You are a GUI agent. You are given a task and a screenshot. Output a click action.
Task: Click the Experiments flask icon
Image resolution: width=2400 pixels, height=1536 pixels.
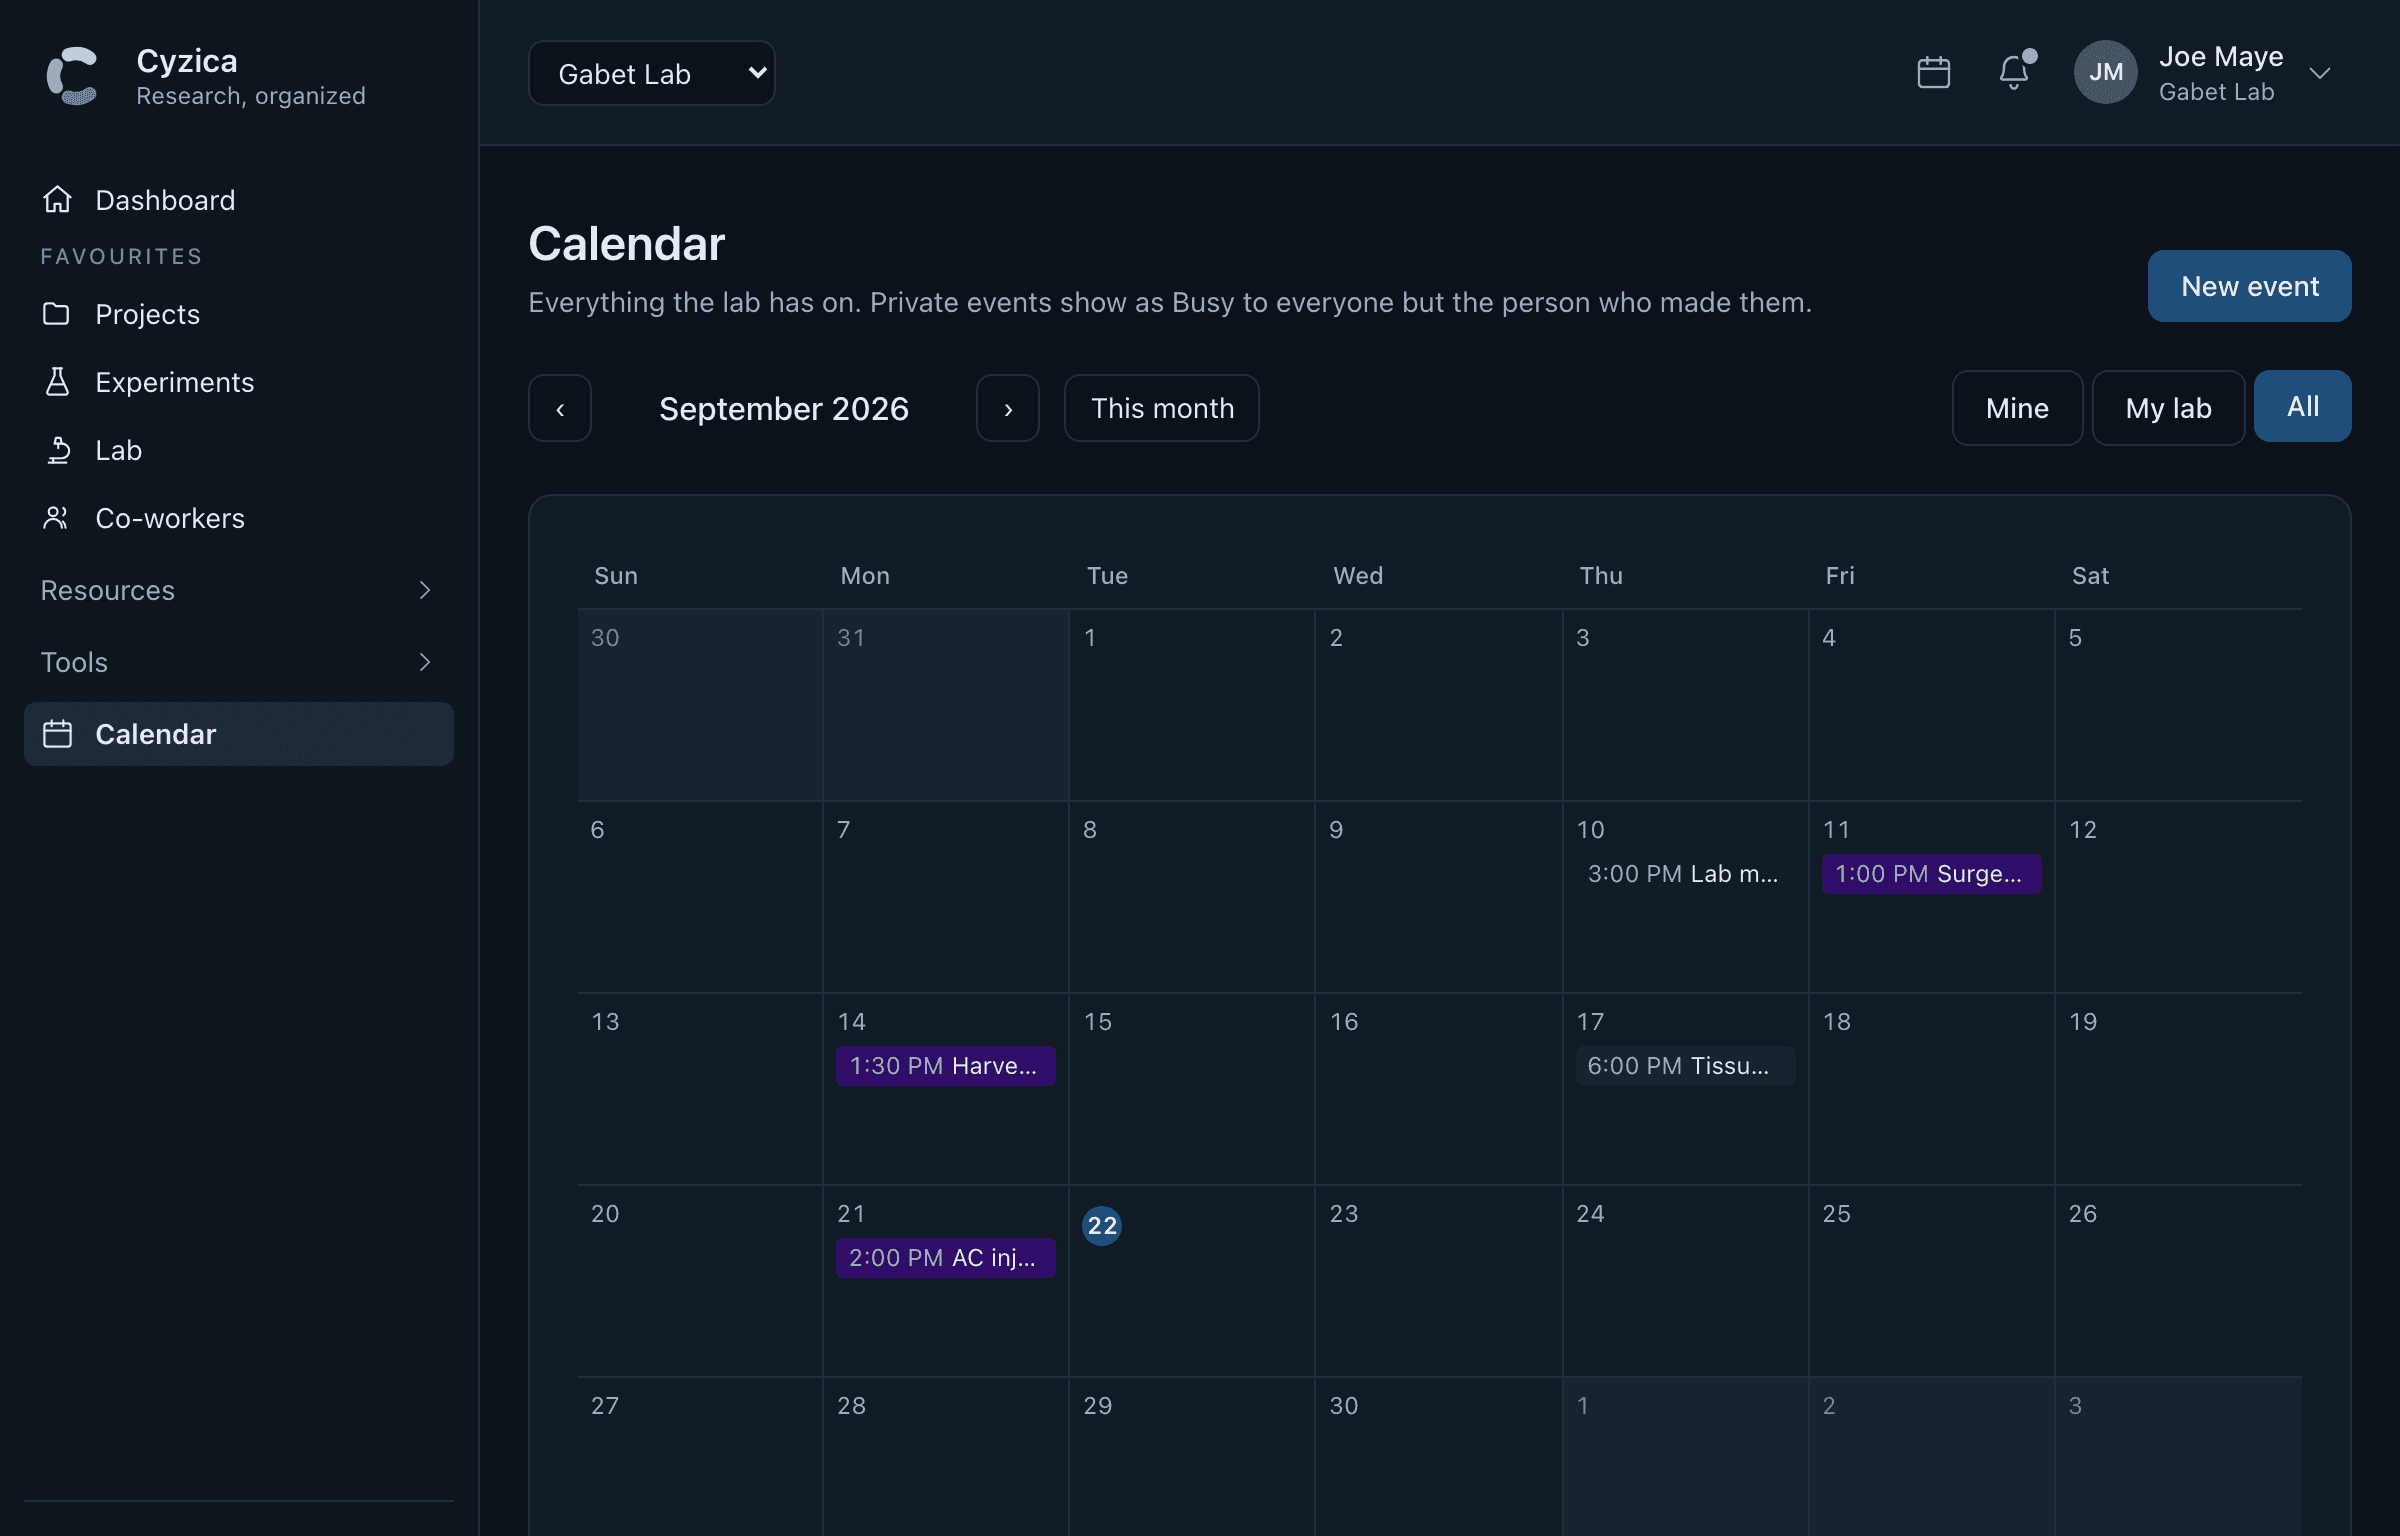[57, 382]
